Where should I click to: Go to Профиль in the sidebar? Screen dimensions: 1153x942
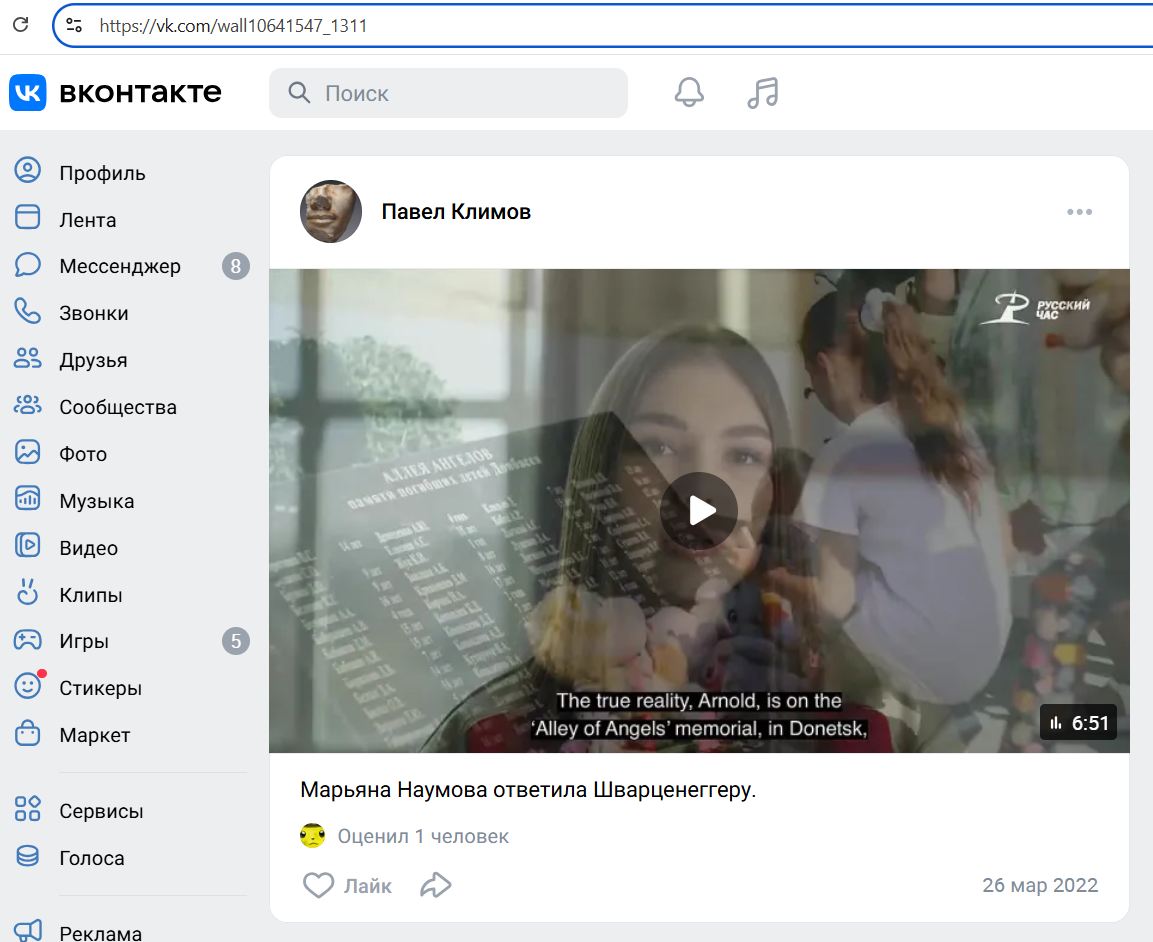point(101,173)
